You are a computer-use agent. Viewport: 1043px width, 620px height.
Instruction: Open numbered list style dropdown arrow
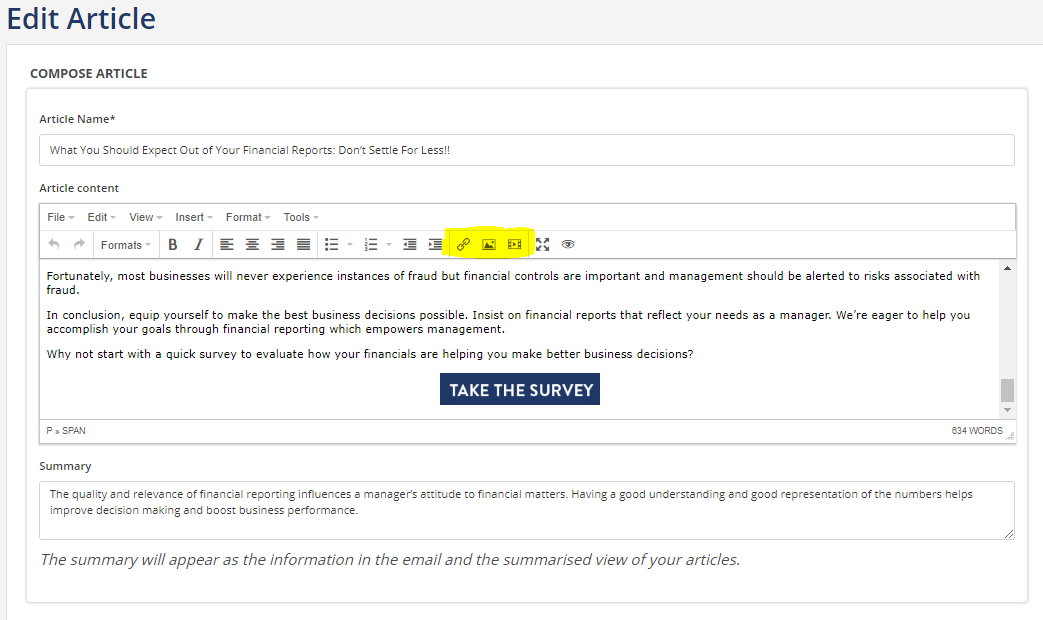pos(389,245)
